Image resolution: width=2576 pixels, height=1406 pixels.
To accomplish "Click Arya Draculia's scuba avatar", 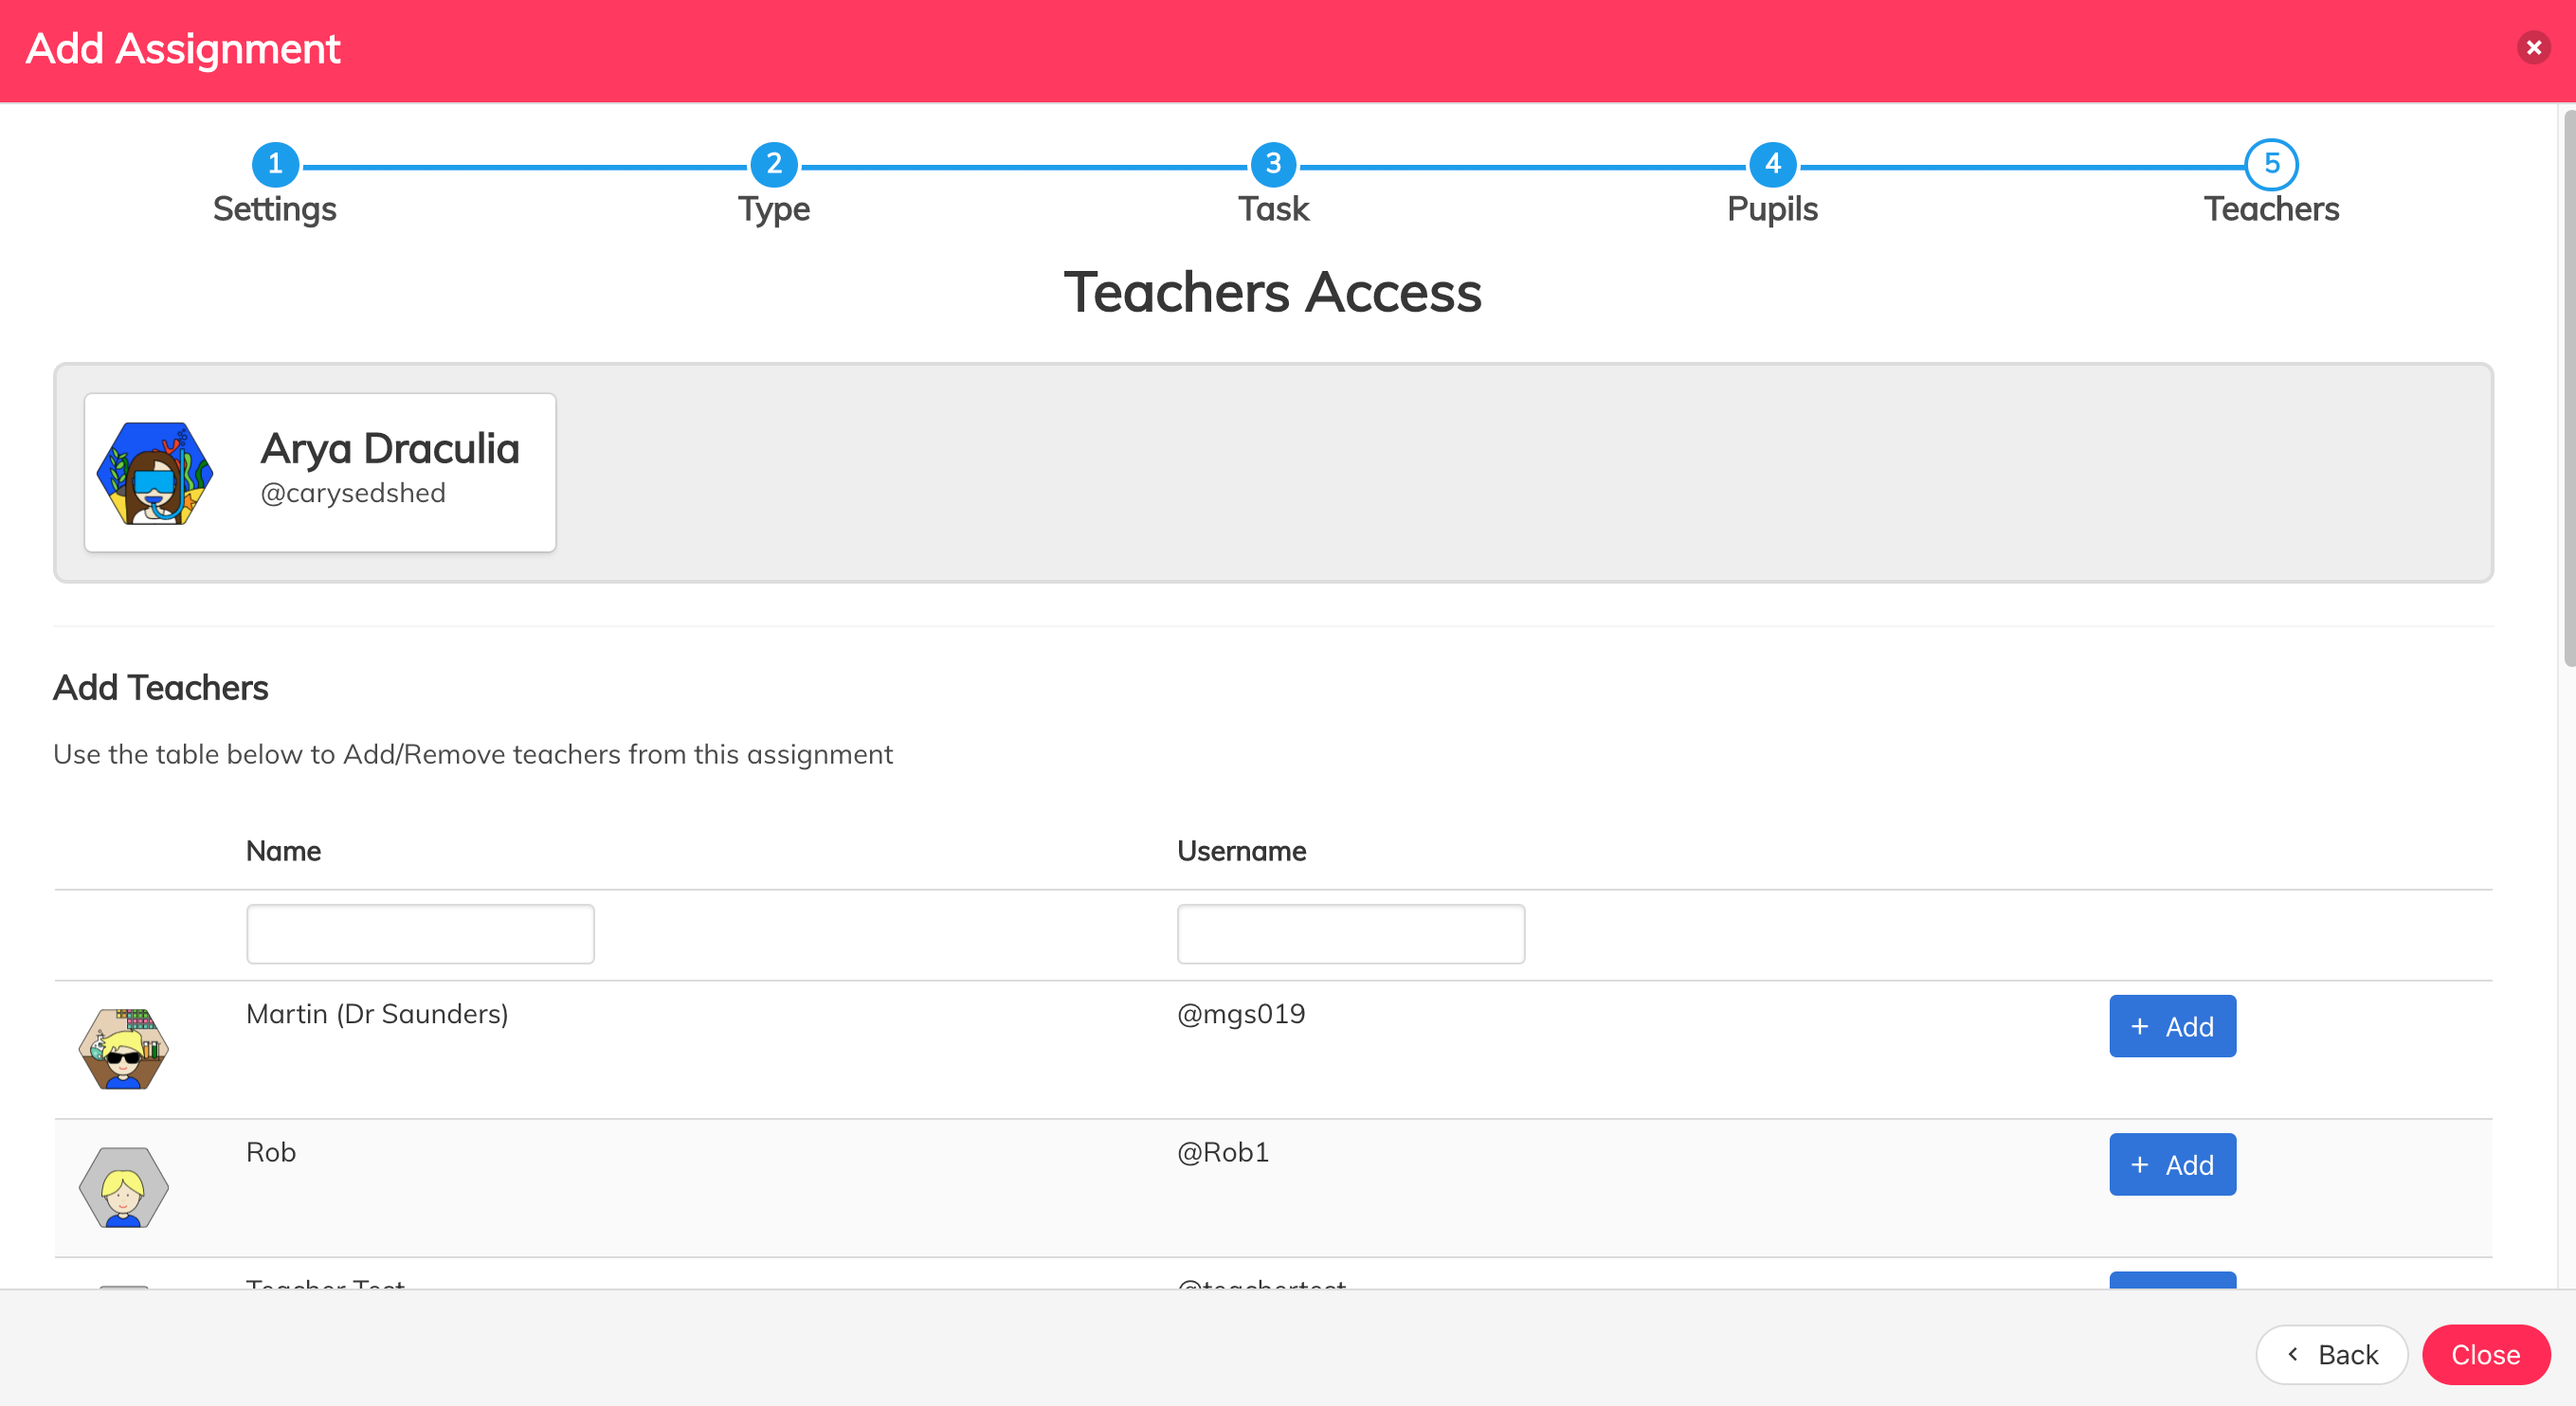I will [155, 473].
